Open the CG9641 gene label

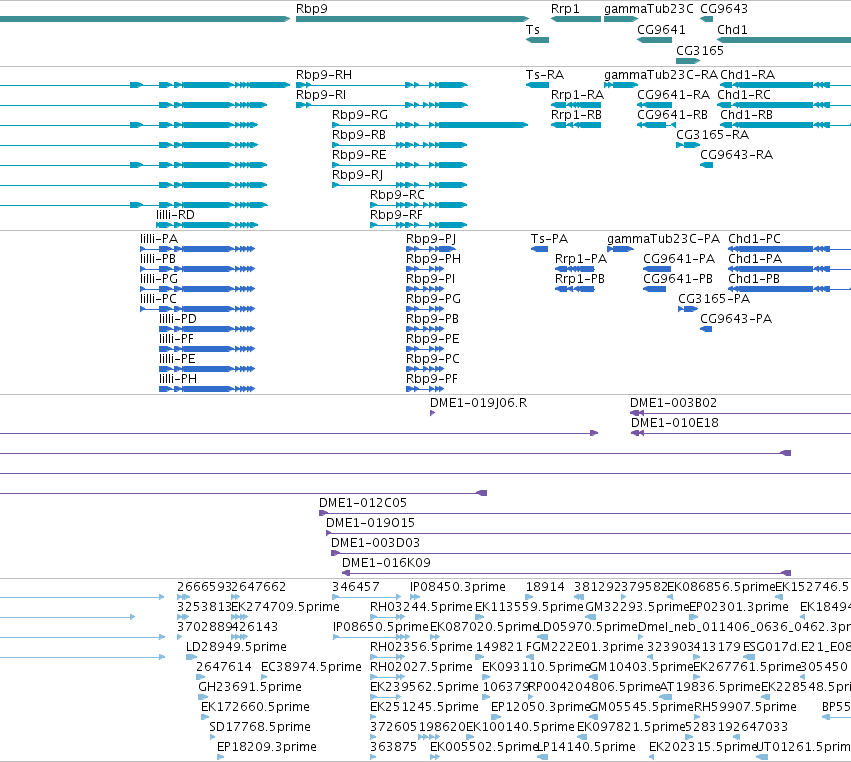[661, 30]
